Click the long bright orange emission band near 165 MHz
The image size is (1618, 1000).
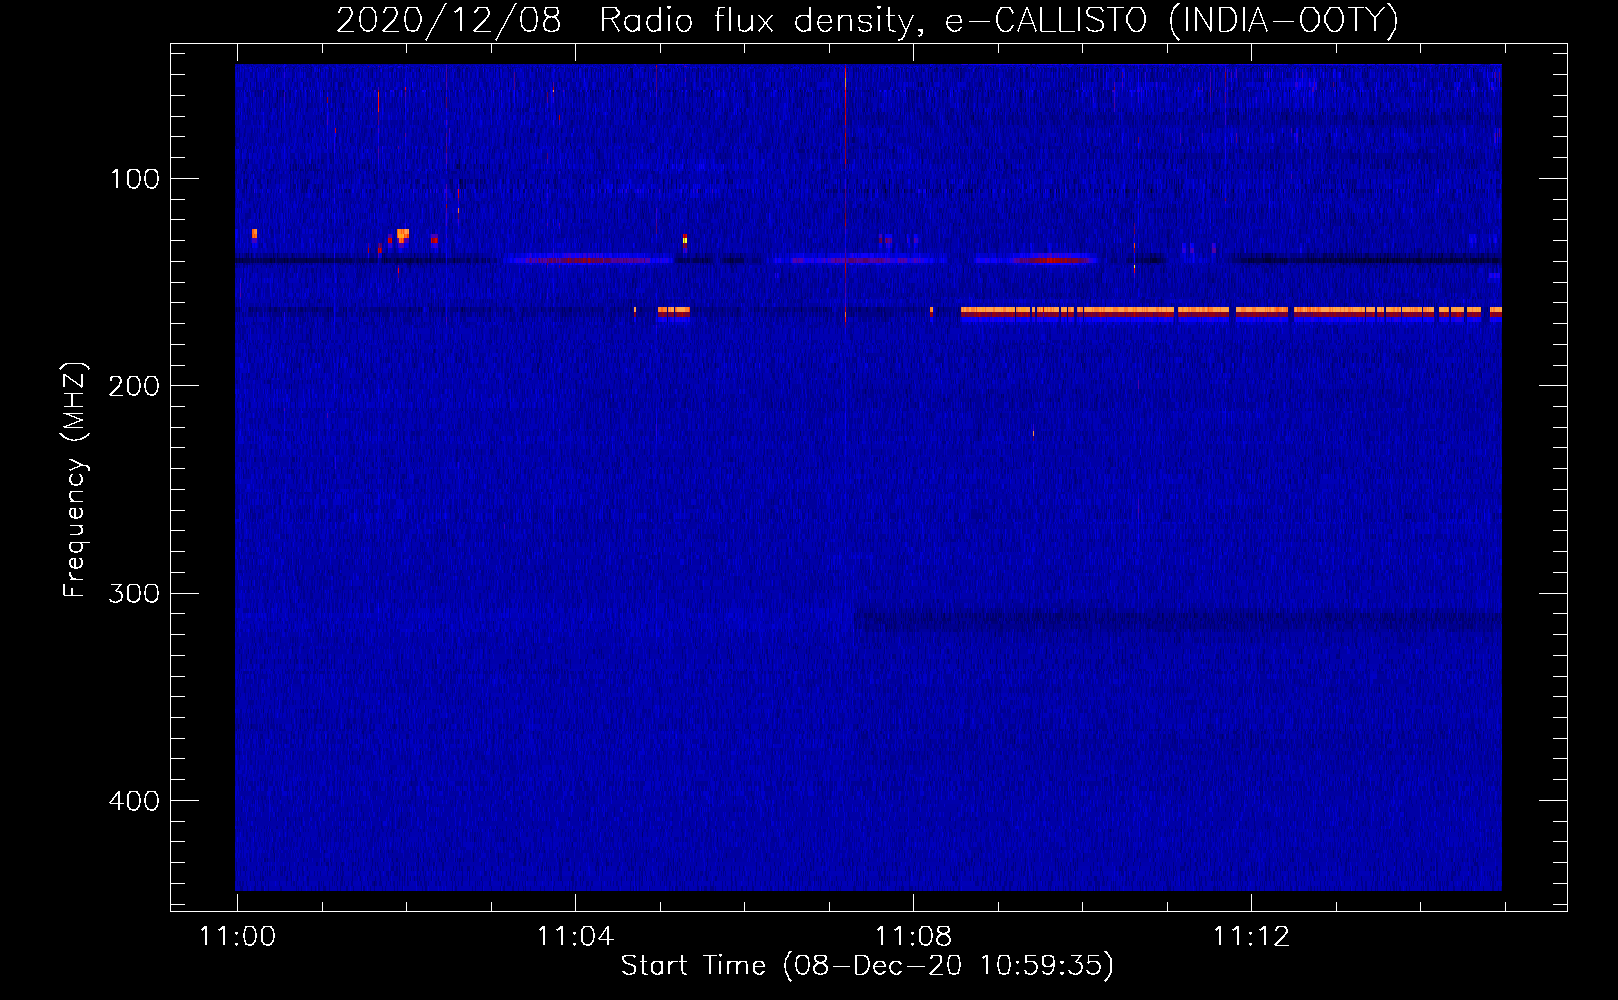pos(1231,312)
